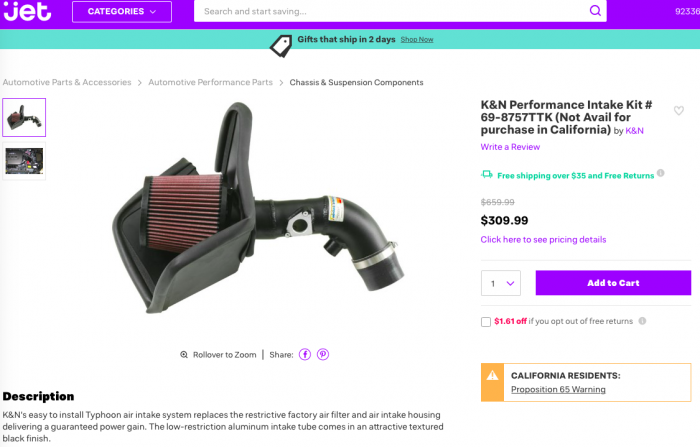Click the gift tag icon in banner

tap(281, 45)
